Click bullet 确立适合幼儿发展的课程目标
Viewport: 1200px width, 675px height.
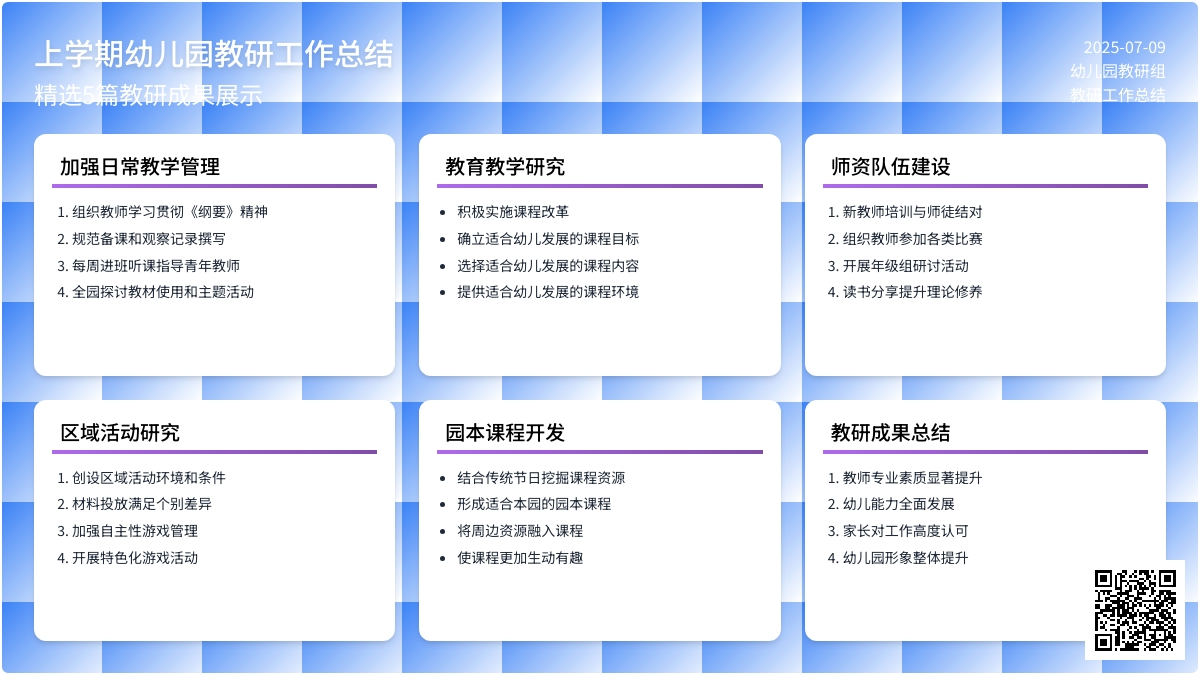[x=548, y=239]
